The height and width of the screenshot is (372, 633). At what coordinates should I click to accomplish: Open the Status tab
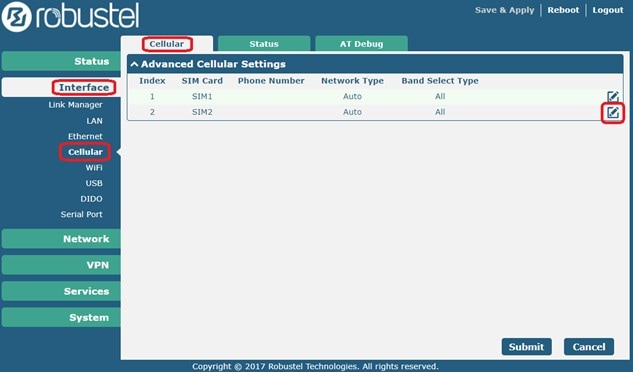click(x=264, y=44)
